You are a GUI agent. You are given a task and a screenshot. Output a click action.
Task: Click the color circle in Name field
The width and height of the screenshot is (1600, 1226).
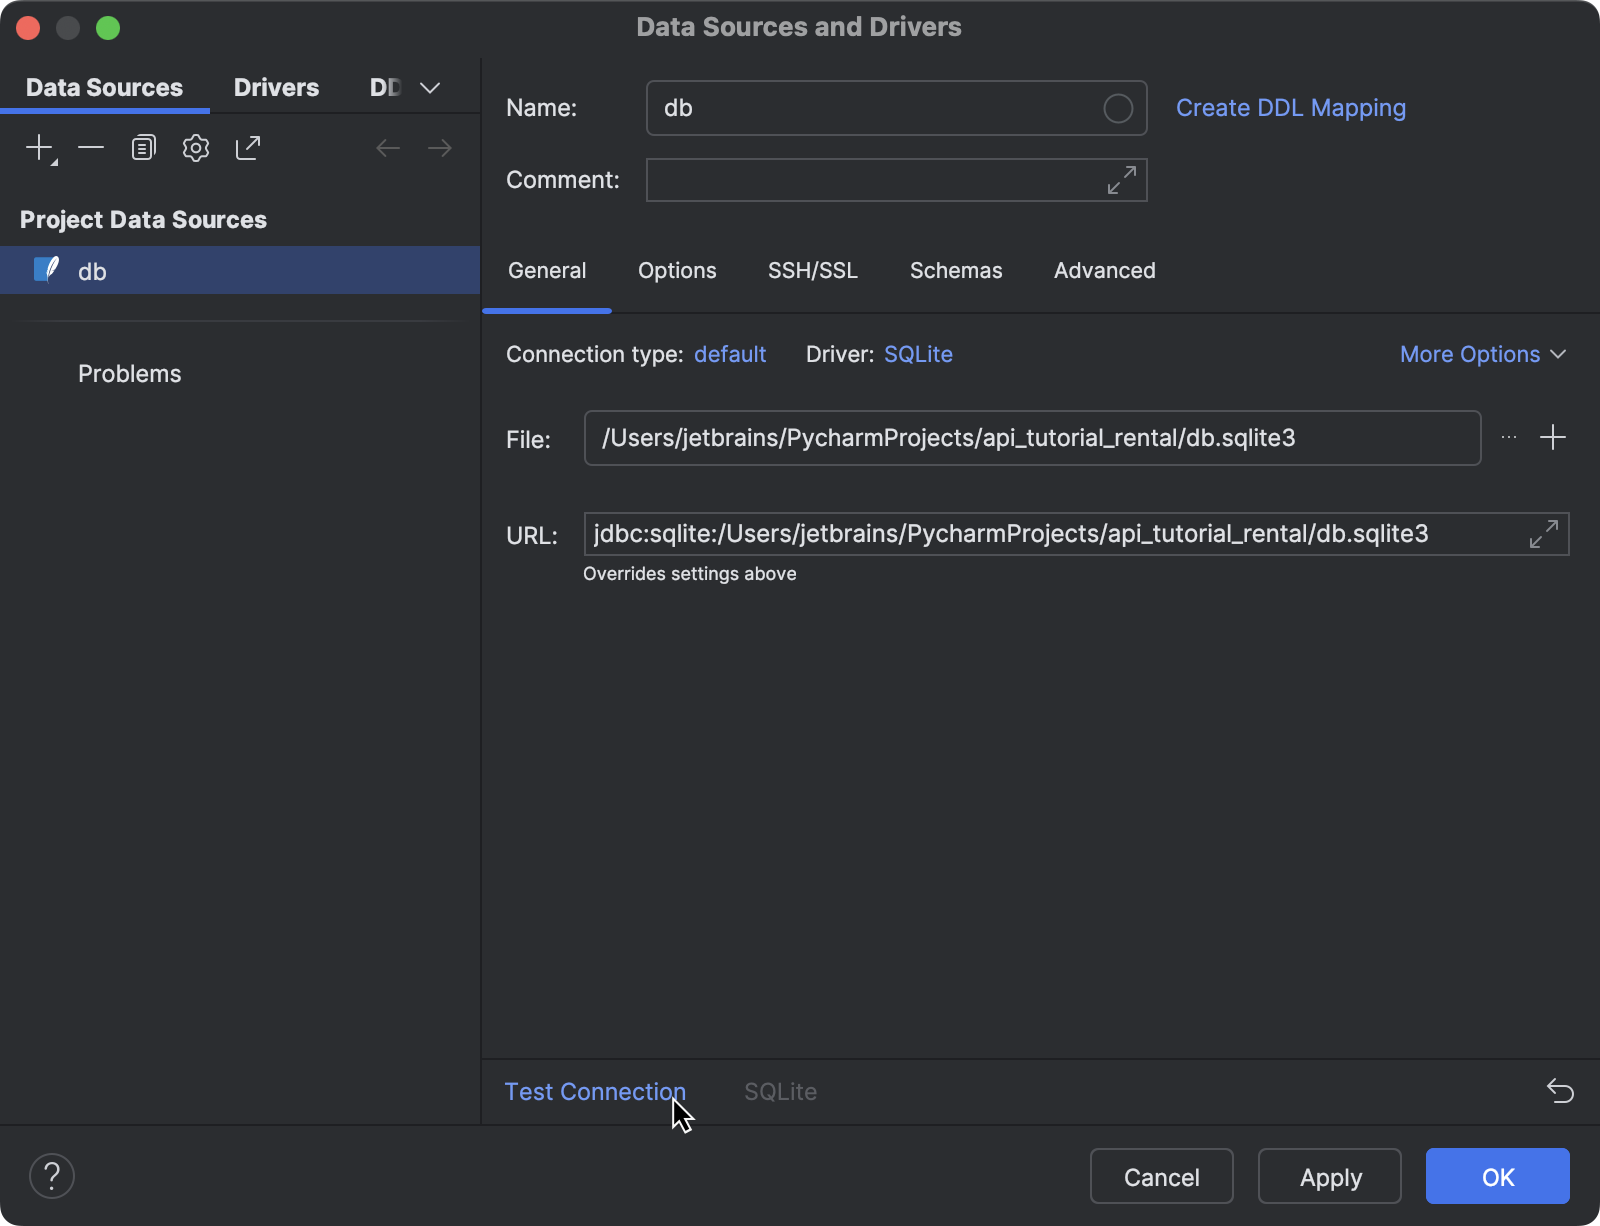[1118, 108]
